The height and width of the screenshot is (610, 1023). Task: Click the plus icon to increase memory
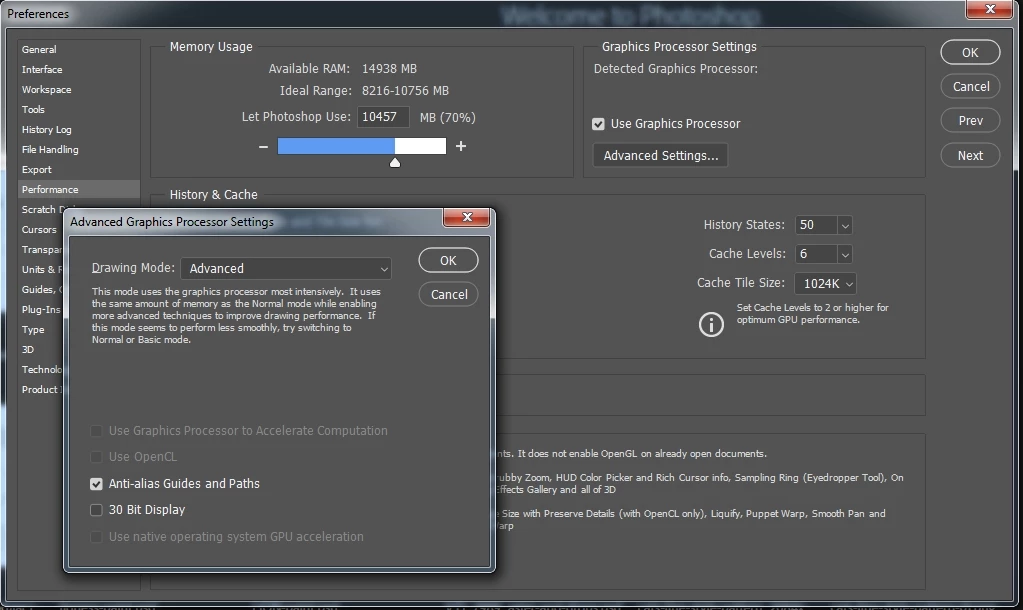point(461,146)
